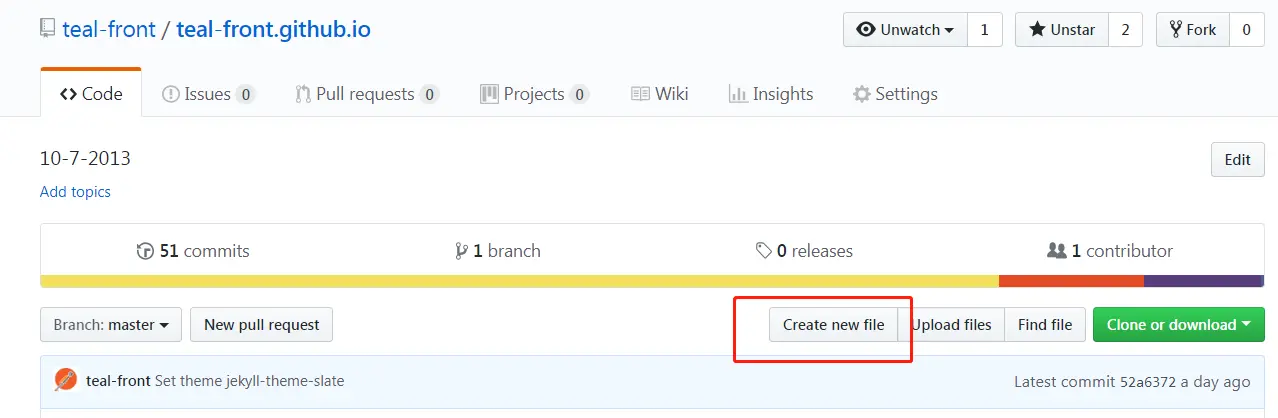Open the Unwatch dropdown button
Viewport: 1278px width, 418px height.
pyautogui.click(x=905, y=30)
